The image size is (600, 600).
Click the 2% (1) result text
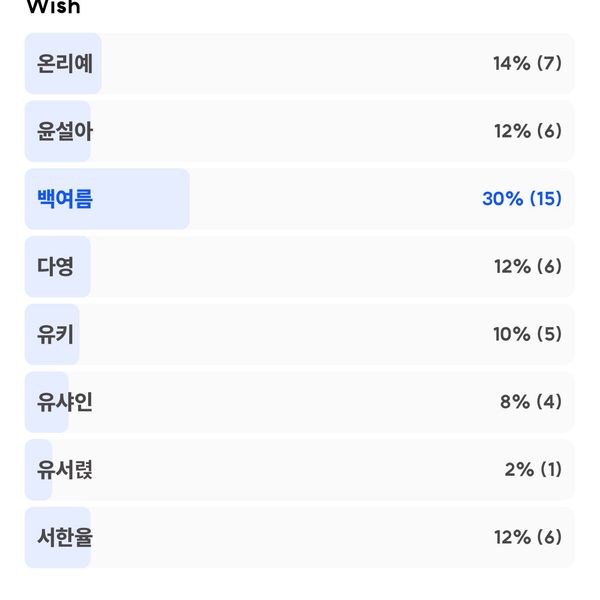(x=533, y=470)
